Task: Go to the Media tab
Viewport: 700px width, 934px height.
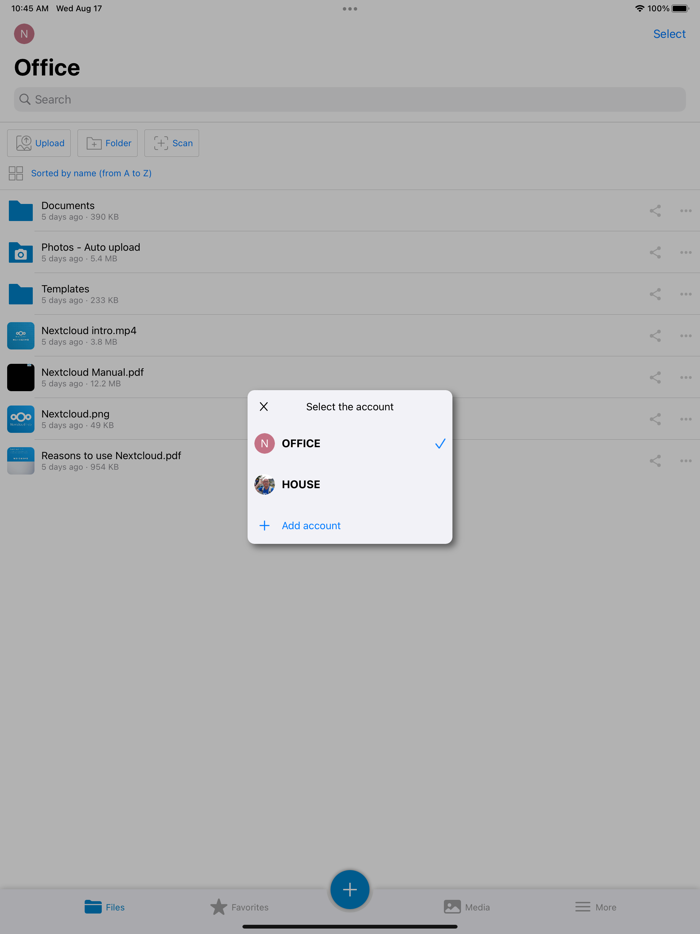Action: 466,907
